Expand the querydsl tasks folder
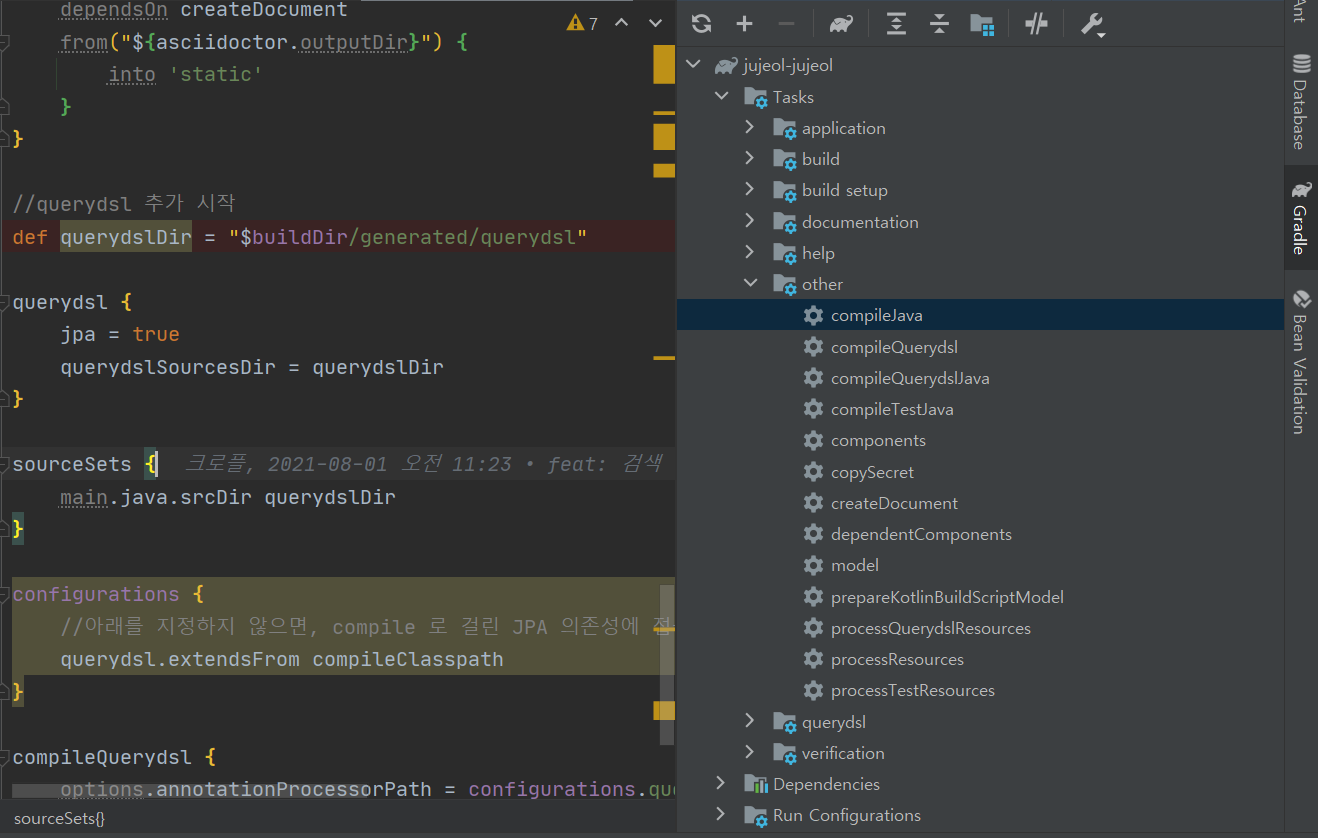1318x838 pixels. click(750, 720)
